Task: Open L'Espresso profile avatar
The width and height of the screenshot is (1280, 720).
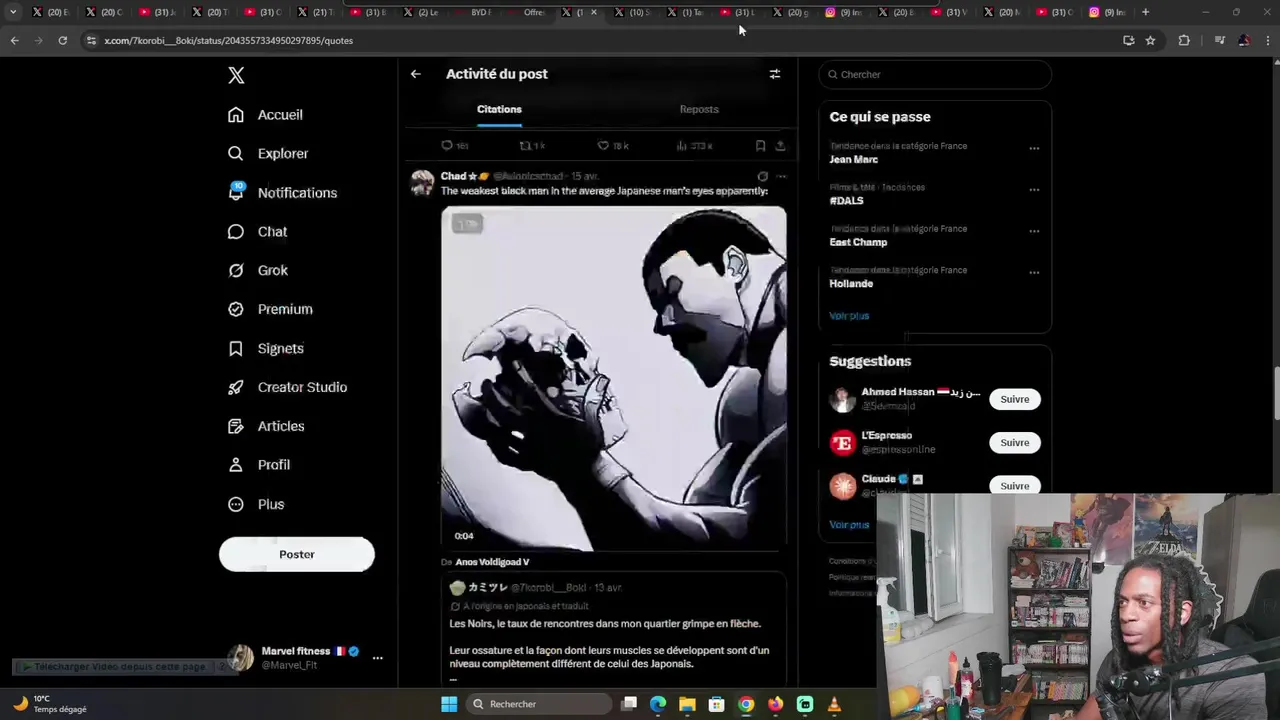Action: pyautogui.click(x=843, y=443)
